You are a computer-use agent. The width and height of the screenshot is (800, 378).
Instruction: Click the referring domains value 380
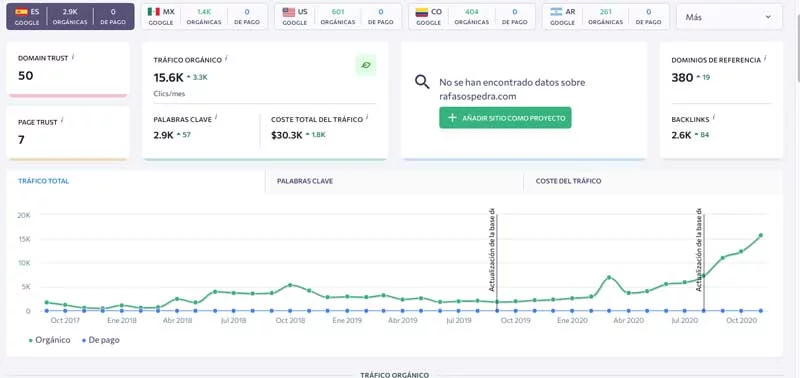tap(682, 78)
